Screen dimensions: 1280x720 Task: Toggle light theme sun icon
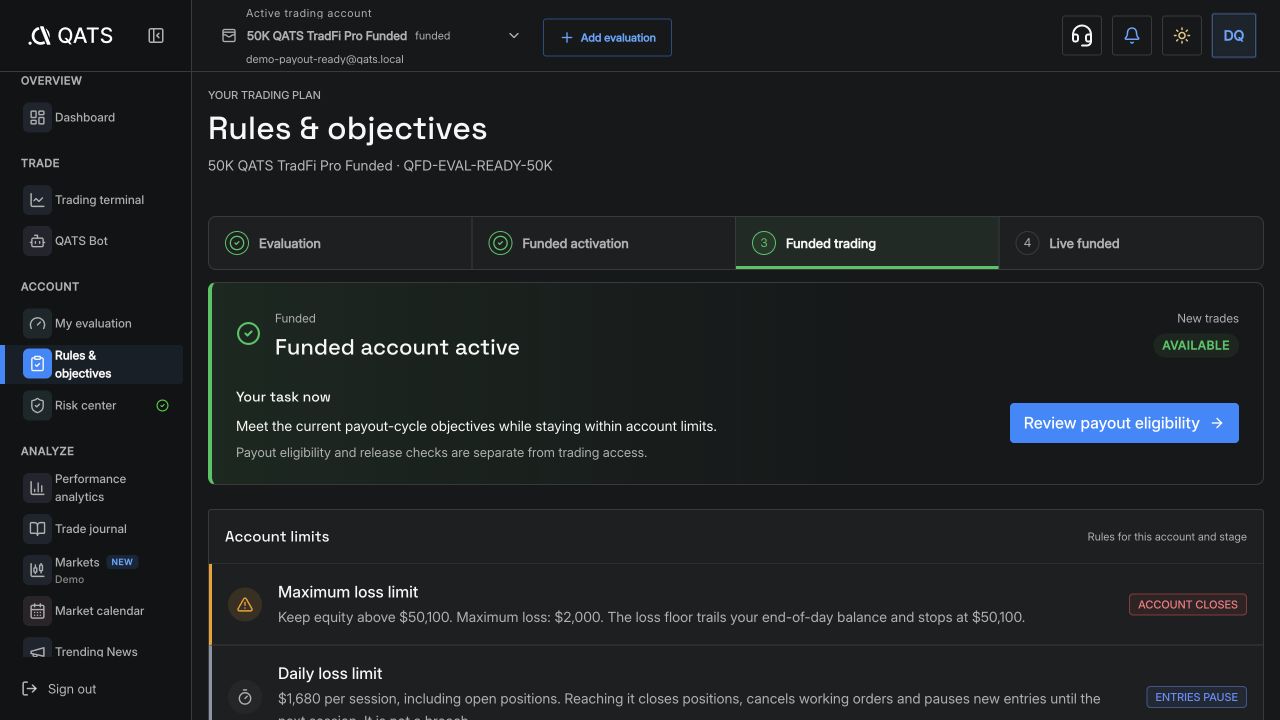coord(1181,36)
